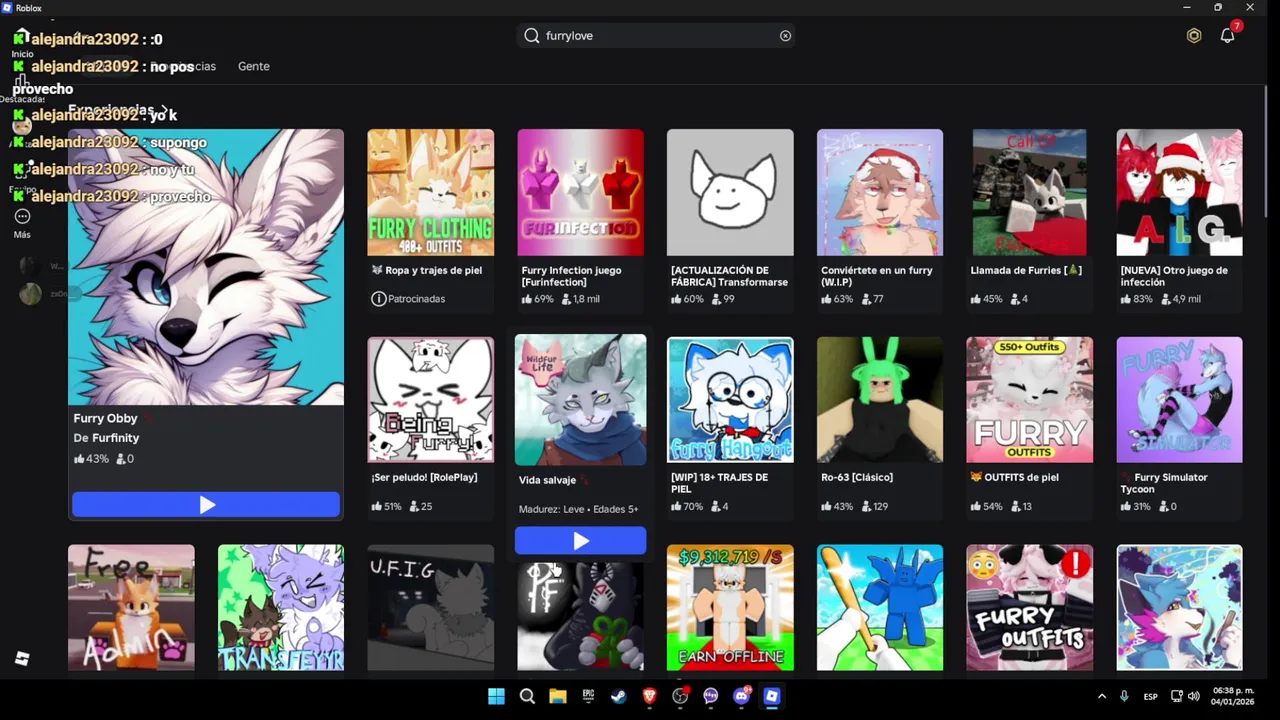
Task: Go to Inicio in the sidebar
Action: click(x=22, y=45)
